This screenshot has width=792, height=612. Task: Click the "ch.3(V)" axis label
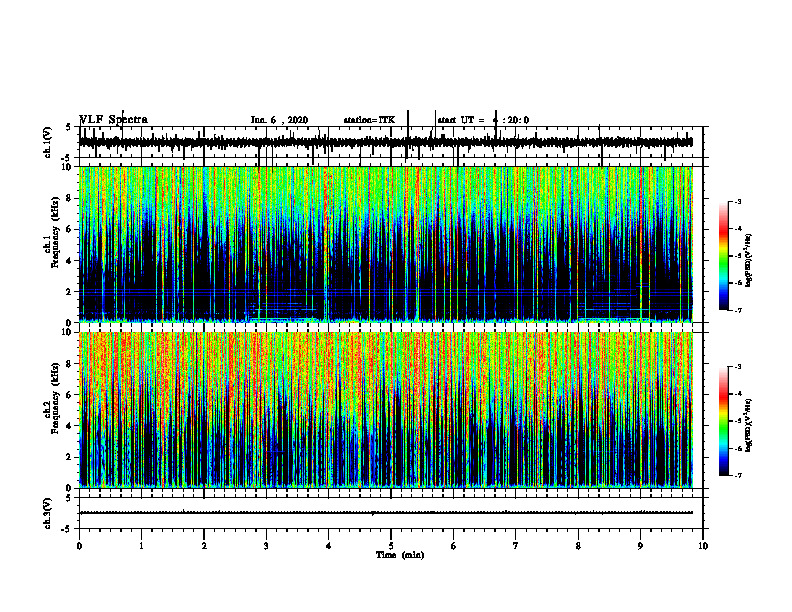(x=47, y=513)
